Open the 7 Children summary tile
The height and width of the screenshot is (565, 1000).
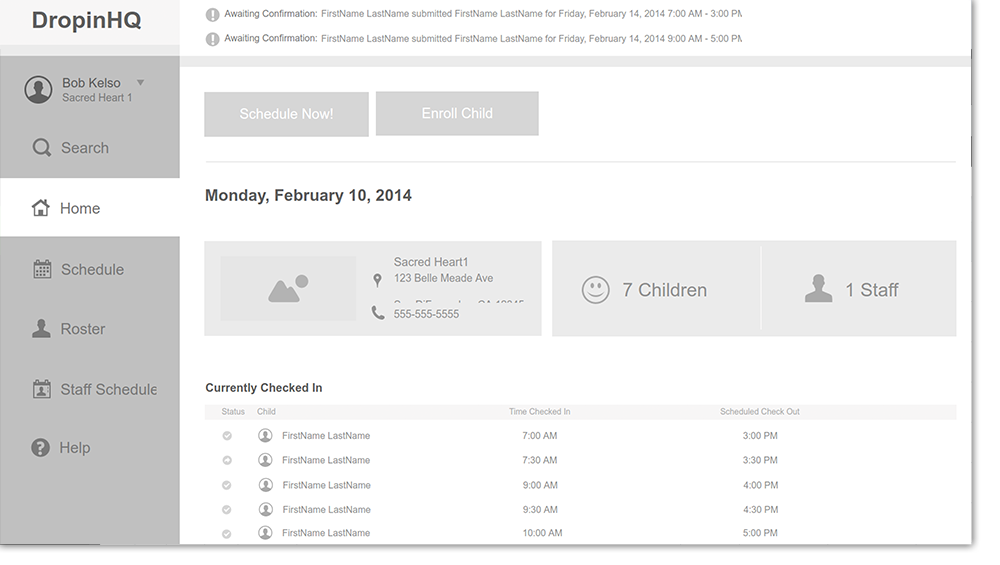click(x=656, y=289)
